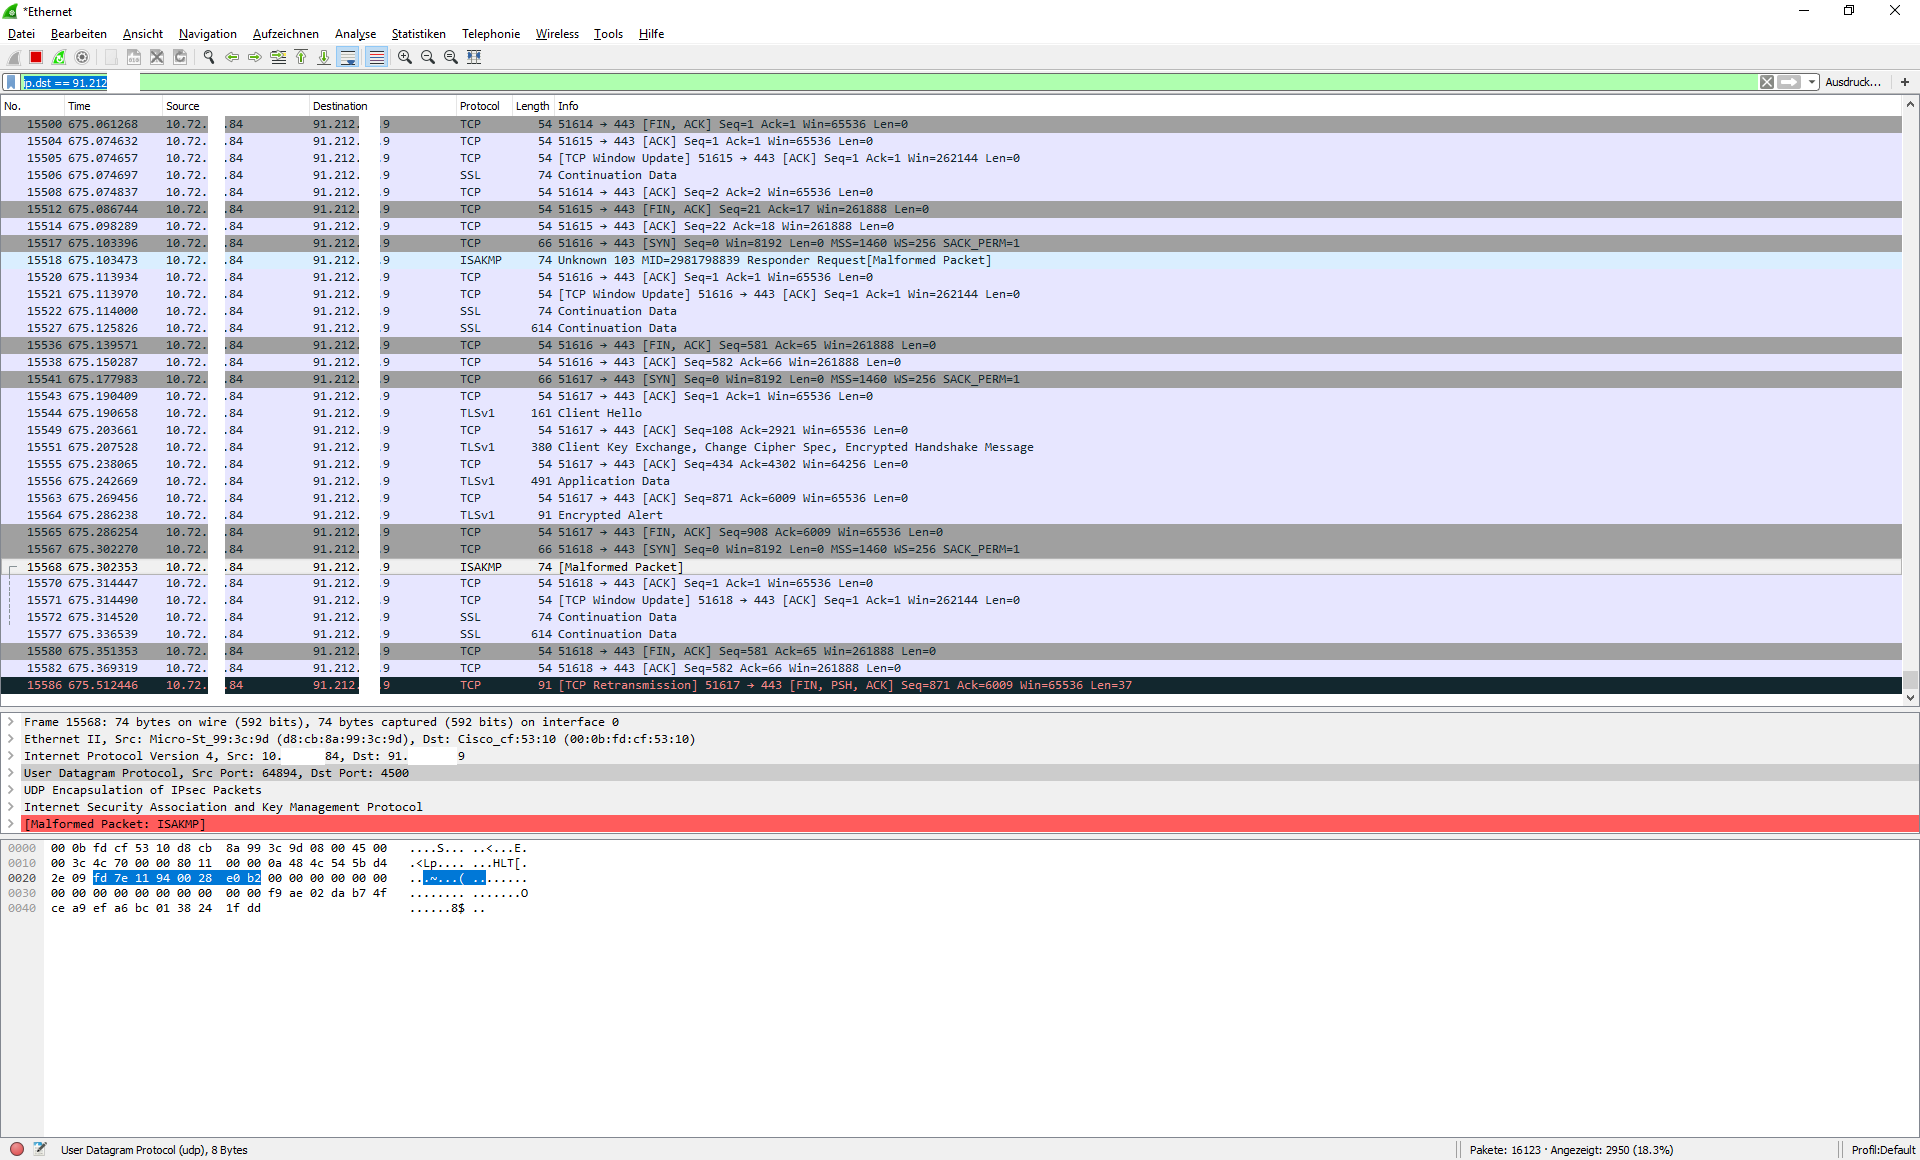Click the packet list vertical scrollbar thumb
Image resolution: width=1920 pixels, height=1160 pixels.
(1910, 679)
